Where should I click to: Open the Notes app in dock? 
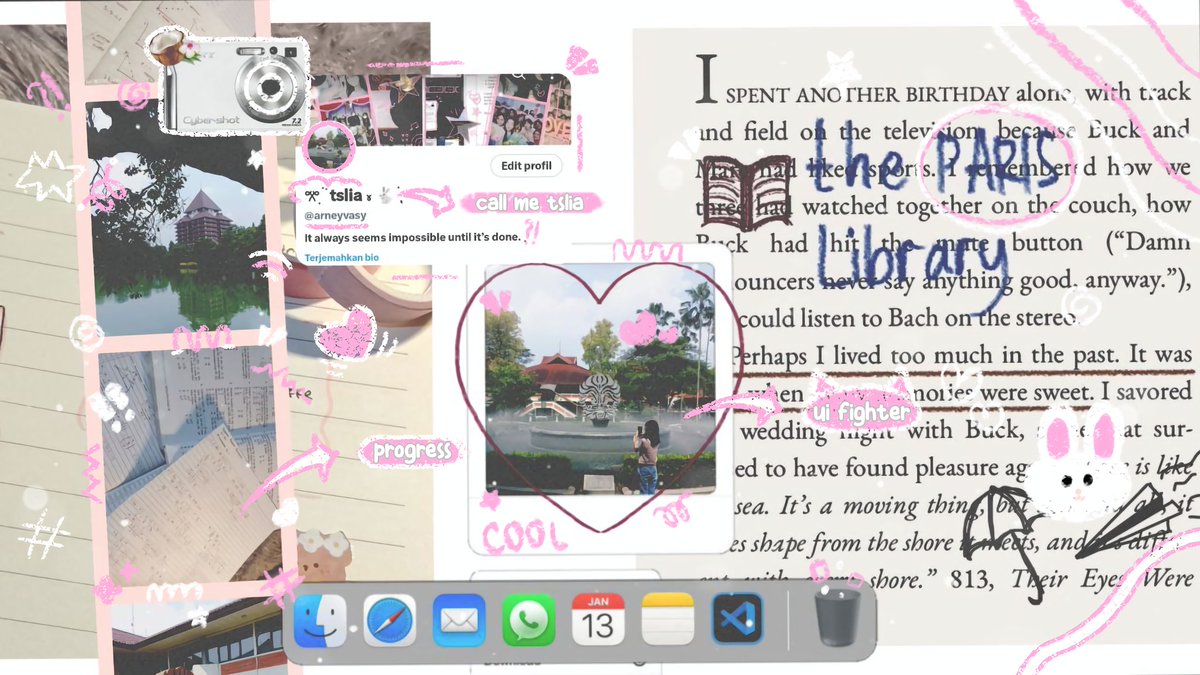point(667,619)
